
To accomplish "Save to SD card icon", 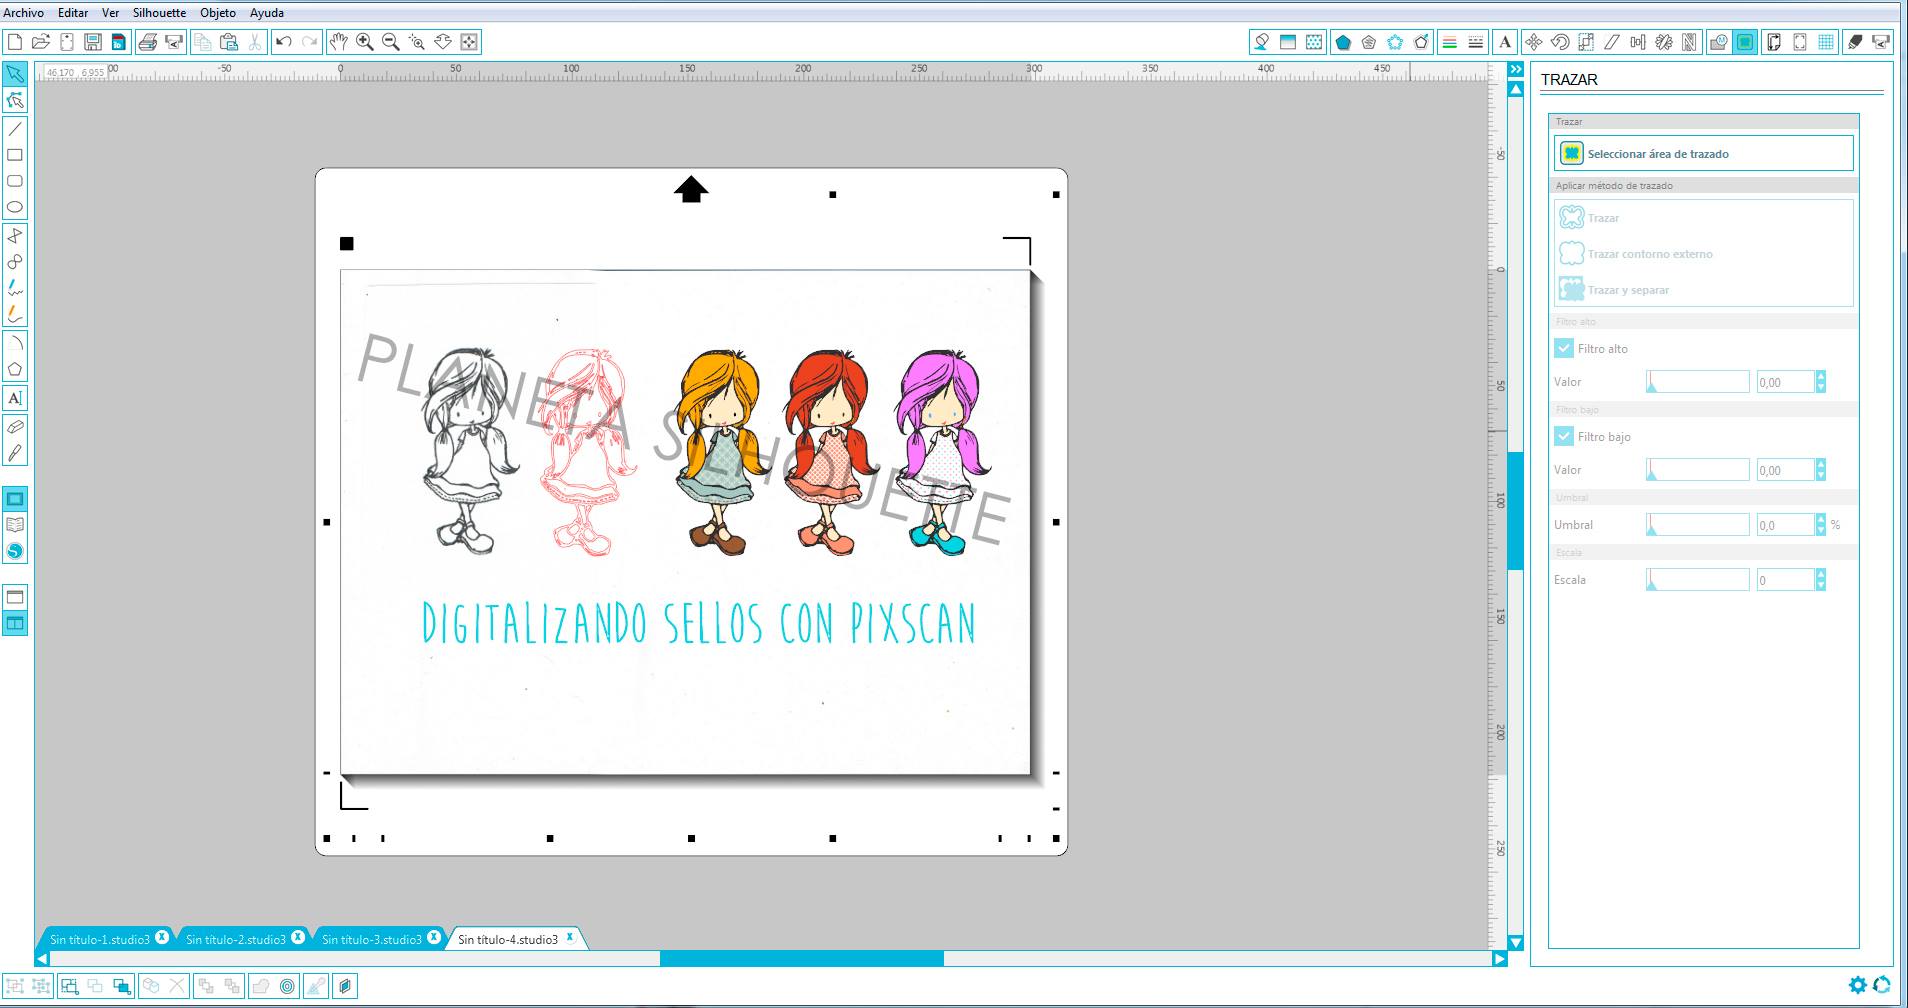I will [119, 42].
